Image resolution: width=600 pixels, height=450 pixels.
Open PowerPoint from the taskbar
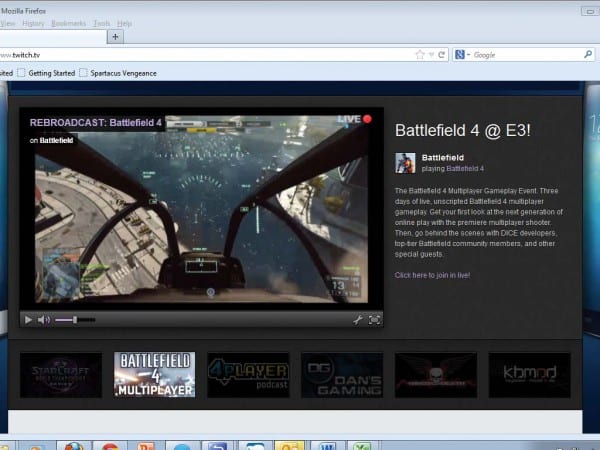(146, 446)
